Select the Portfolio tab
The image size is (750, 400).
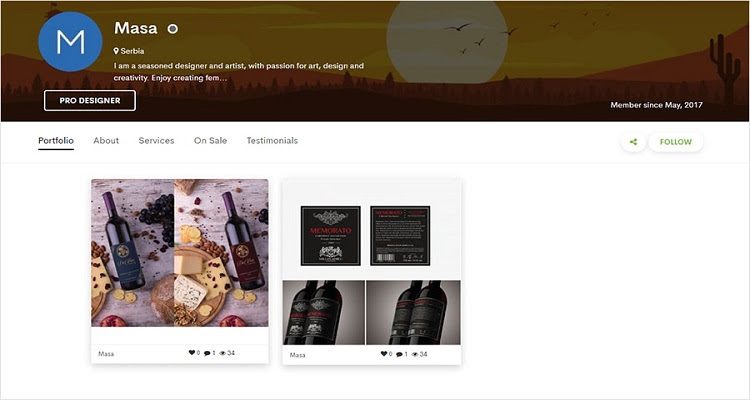(56, 141)
